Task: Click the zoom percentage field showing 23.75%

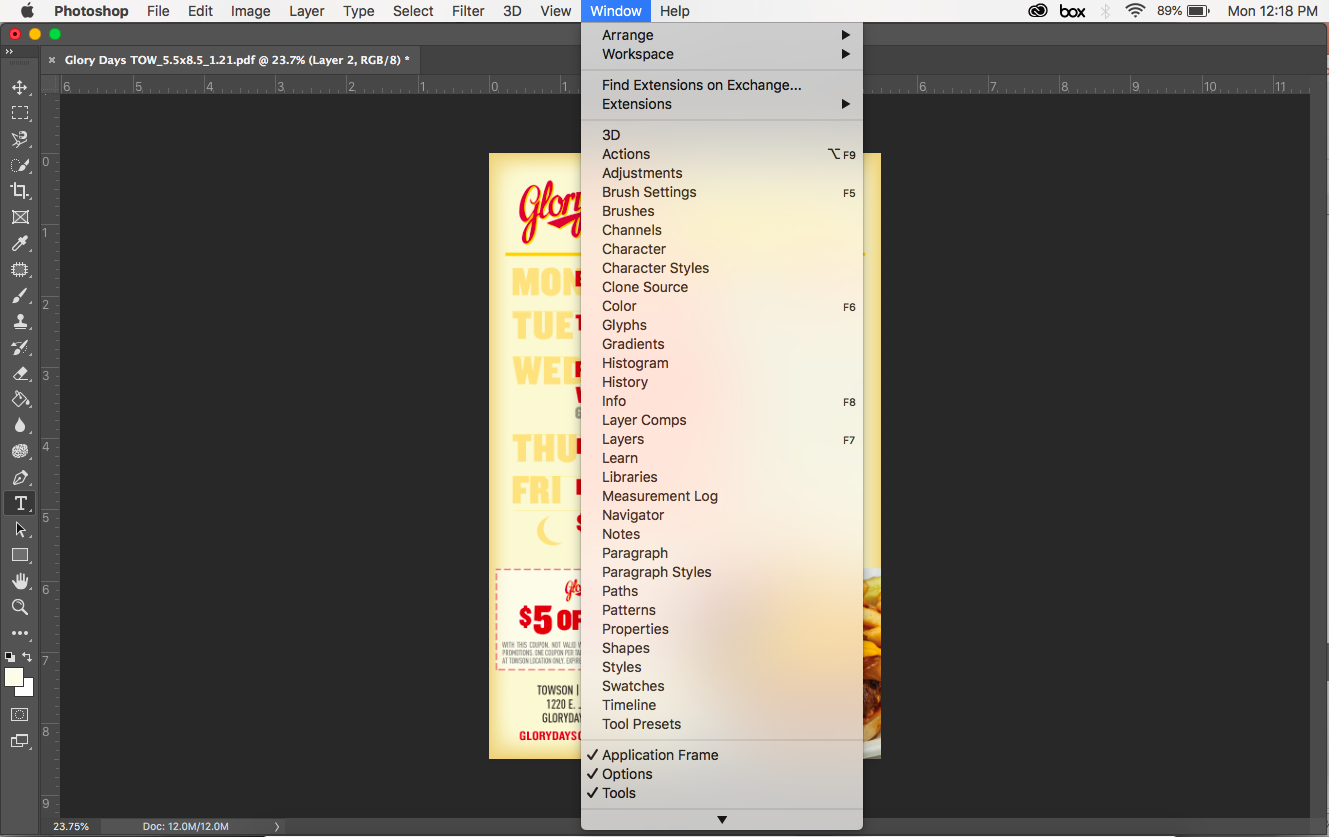Action: pyautogui.click(x=71, y=826)
